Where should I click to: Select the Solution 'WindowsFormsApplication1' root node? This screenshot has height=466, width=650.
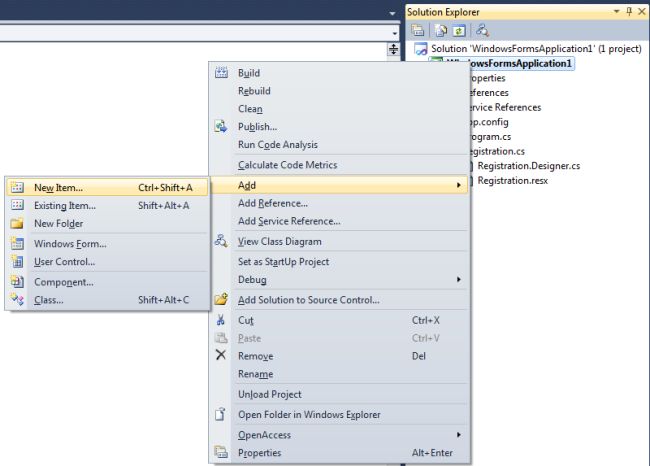[536, 49]
